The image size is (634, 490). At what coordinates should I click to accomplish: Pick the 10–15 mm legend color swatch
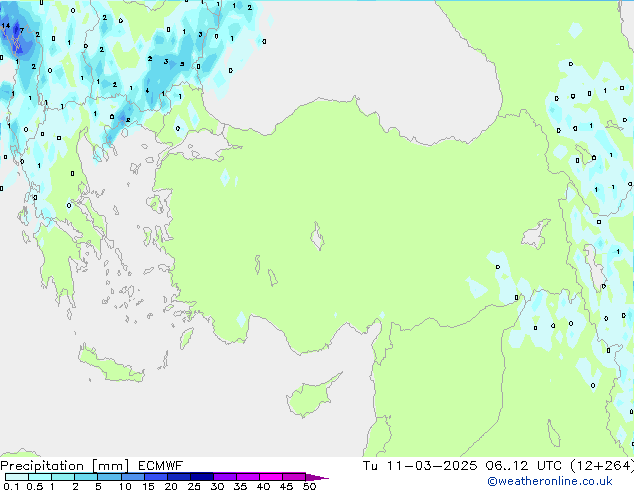[132, 477]
